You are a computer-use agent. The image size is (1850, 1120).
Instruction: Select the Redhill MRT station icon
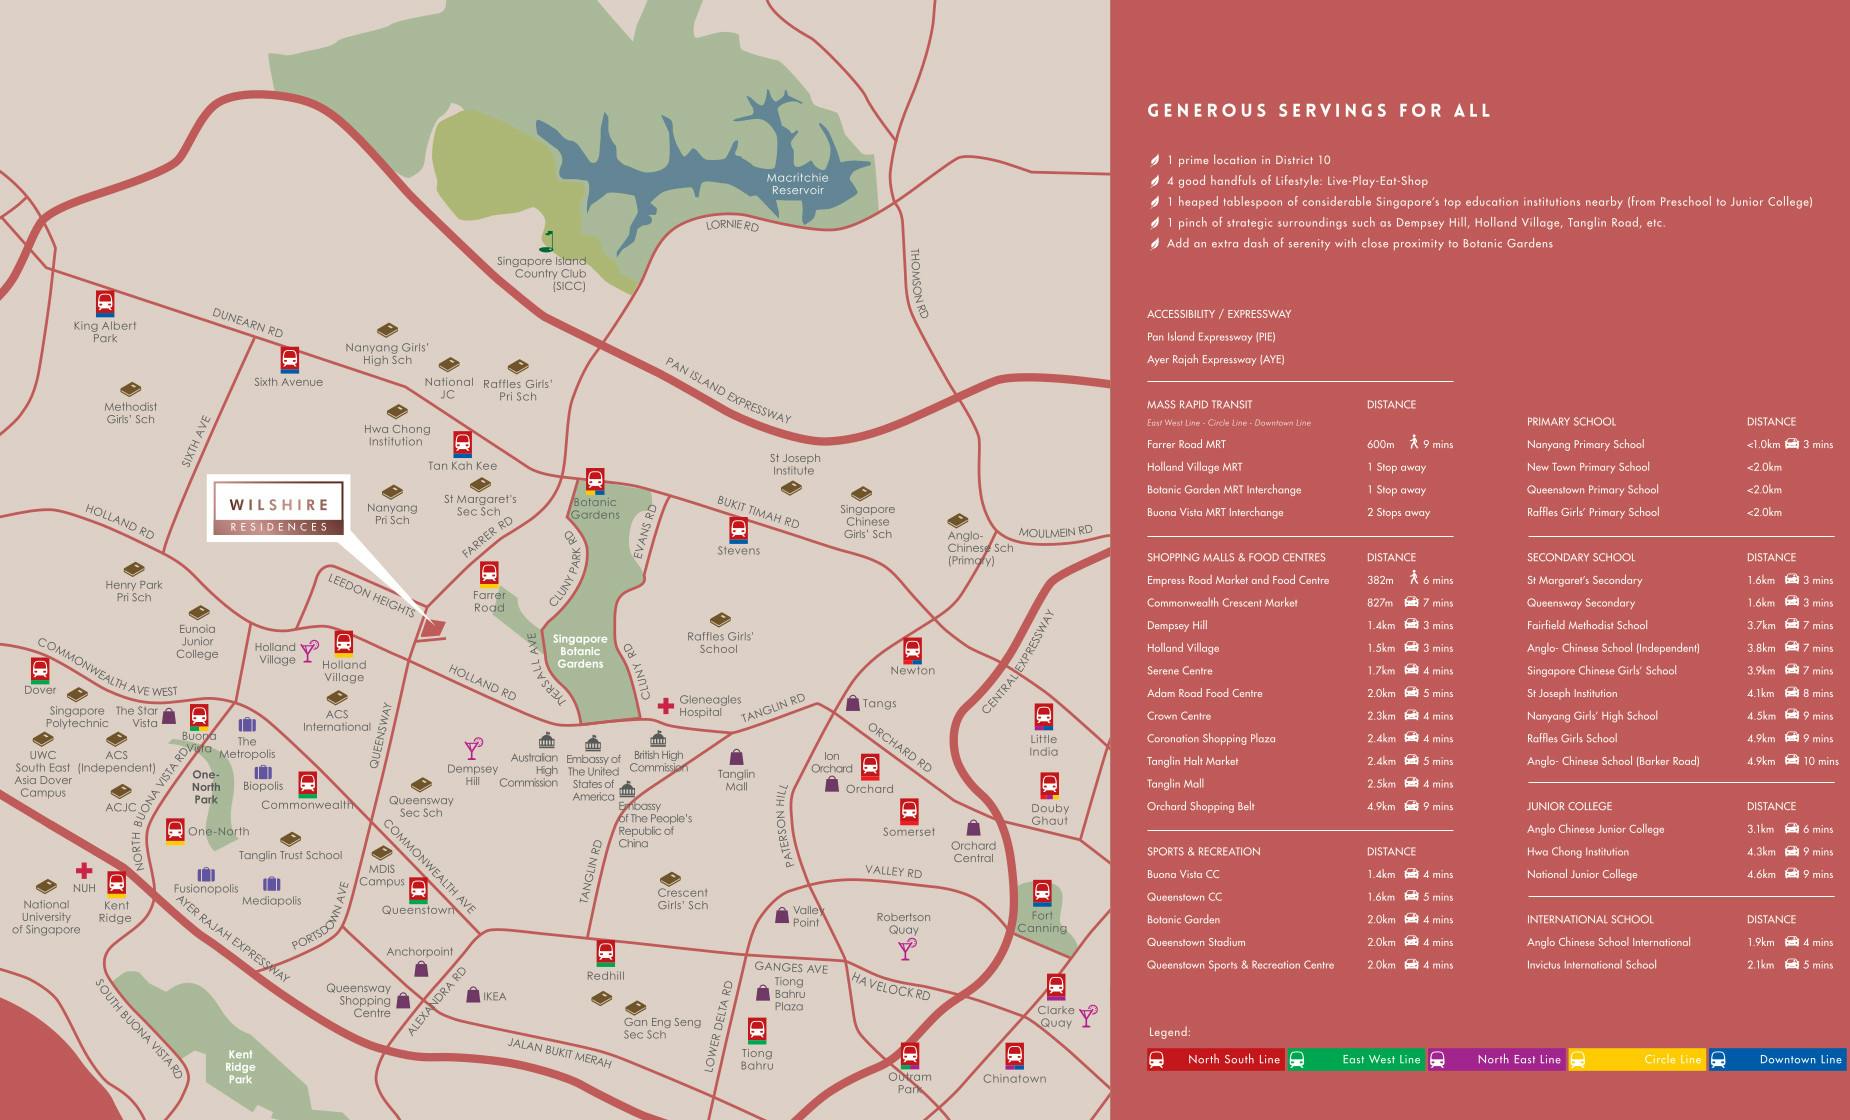click(x=605, y=953)
